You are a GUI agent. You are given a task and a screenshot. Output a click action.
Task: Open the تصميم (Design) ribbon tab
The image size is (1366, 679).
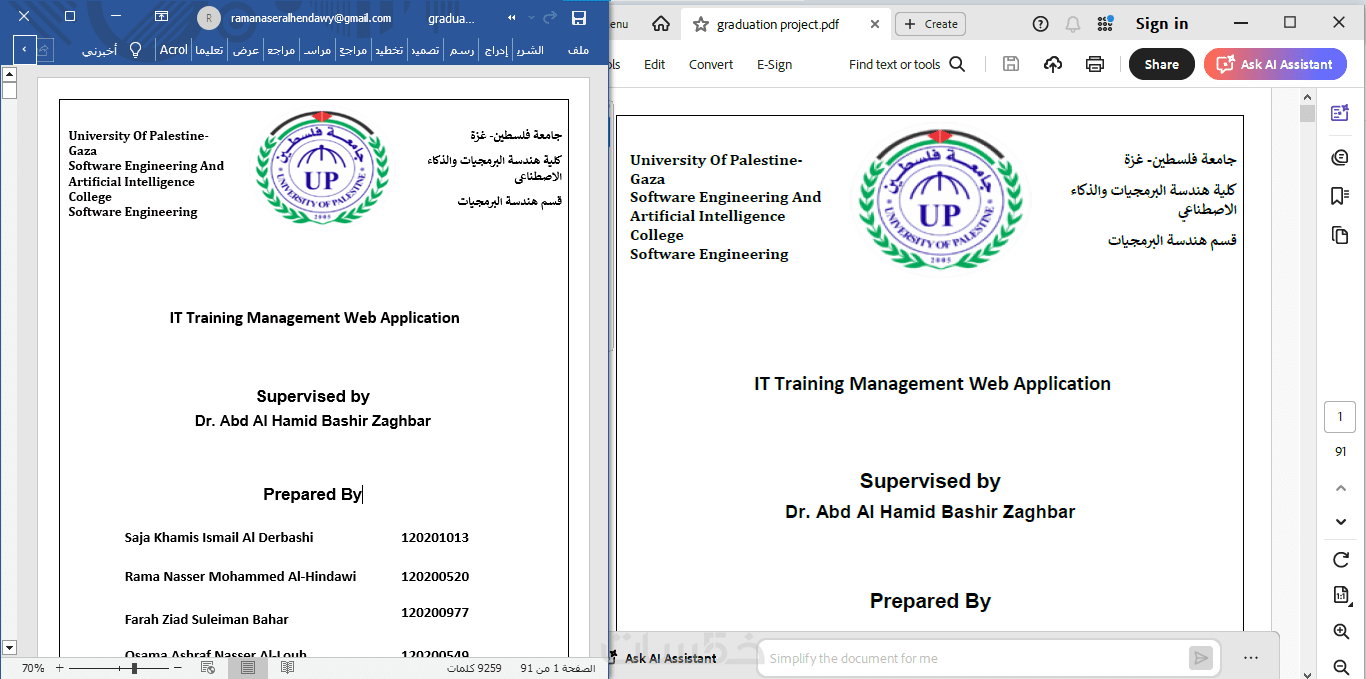click(x=426, y=50)
